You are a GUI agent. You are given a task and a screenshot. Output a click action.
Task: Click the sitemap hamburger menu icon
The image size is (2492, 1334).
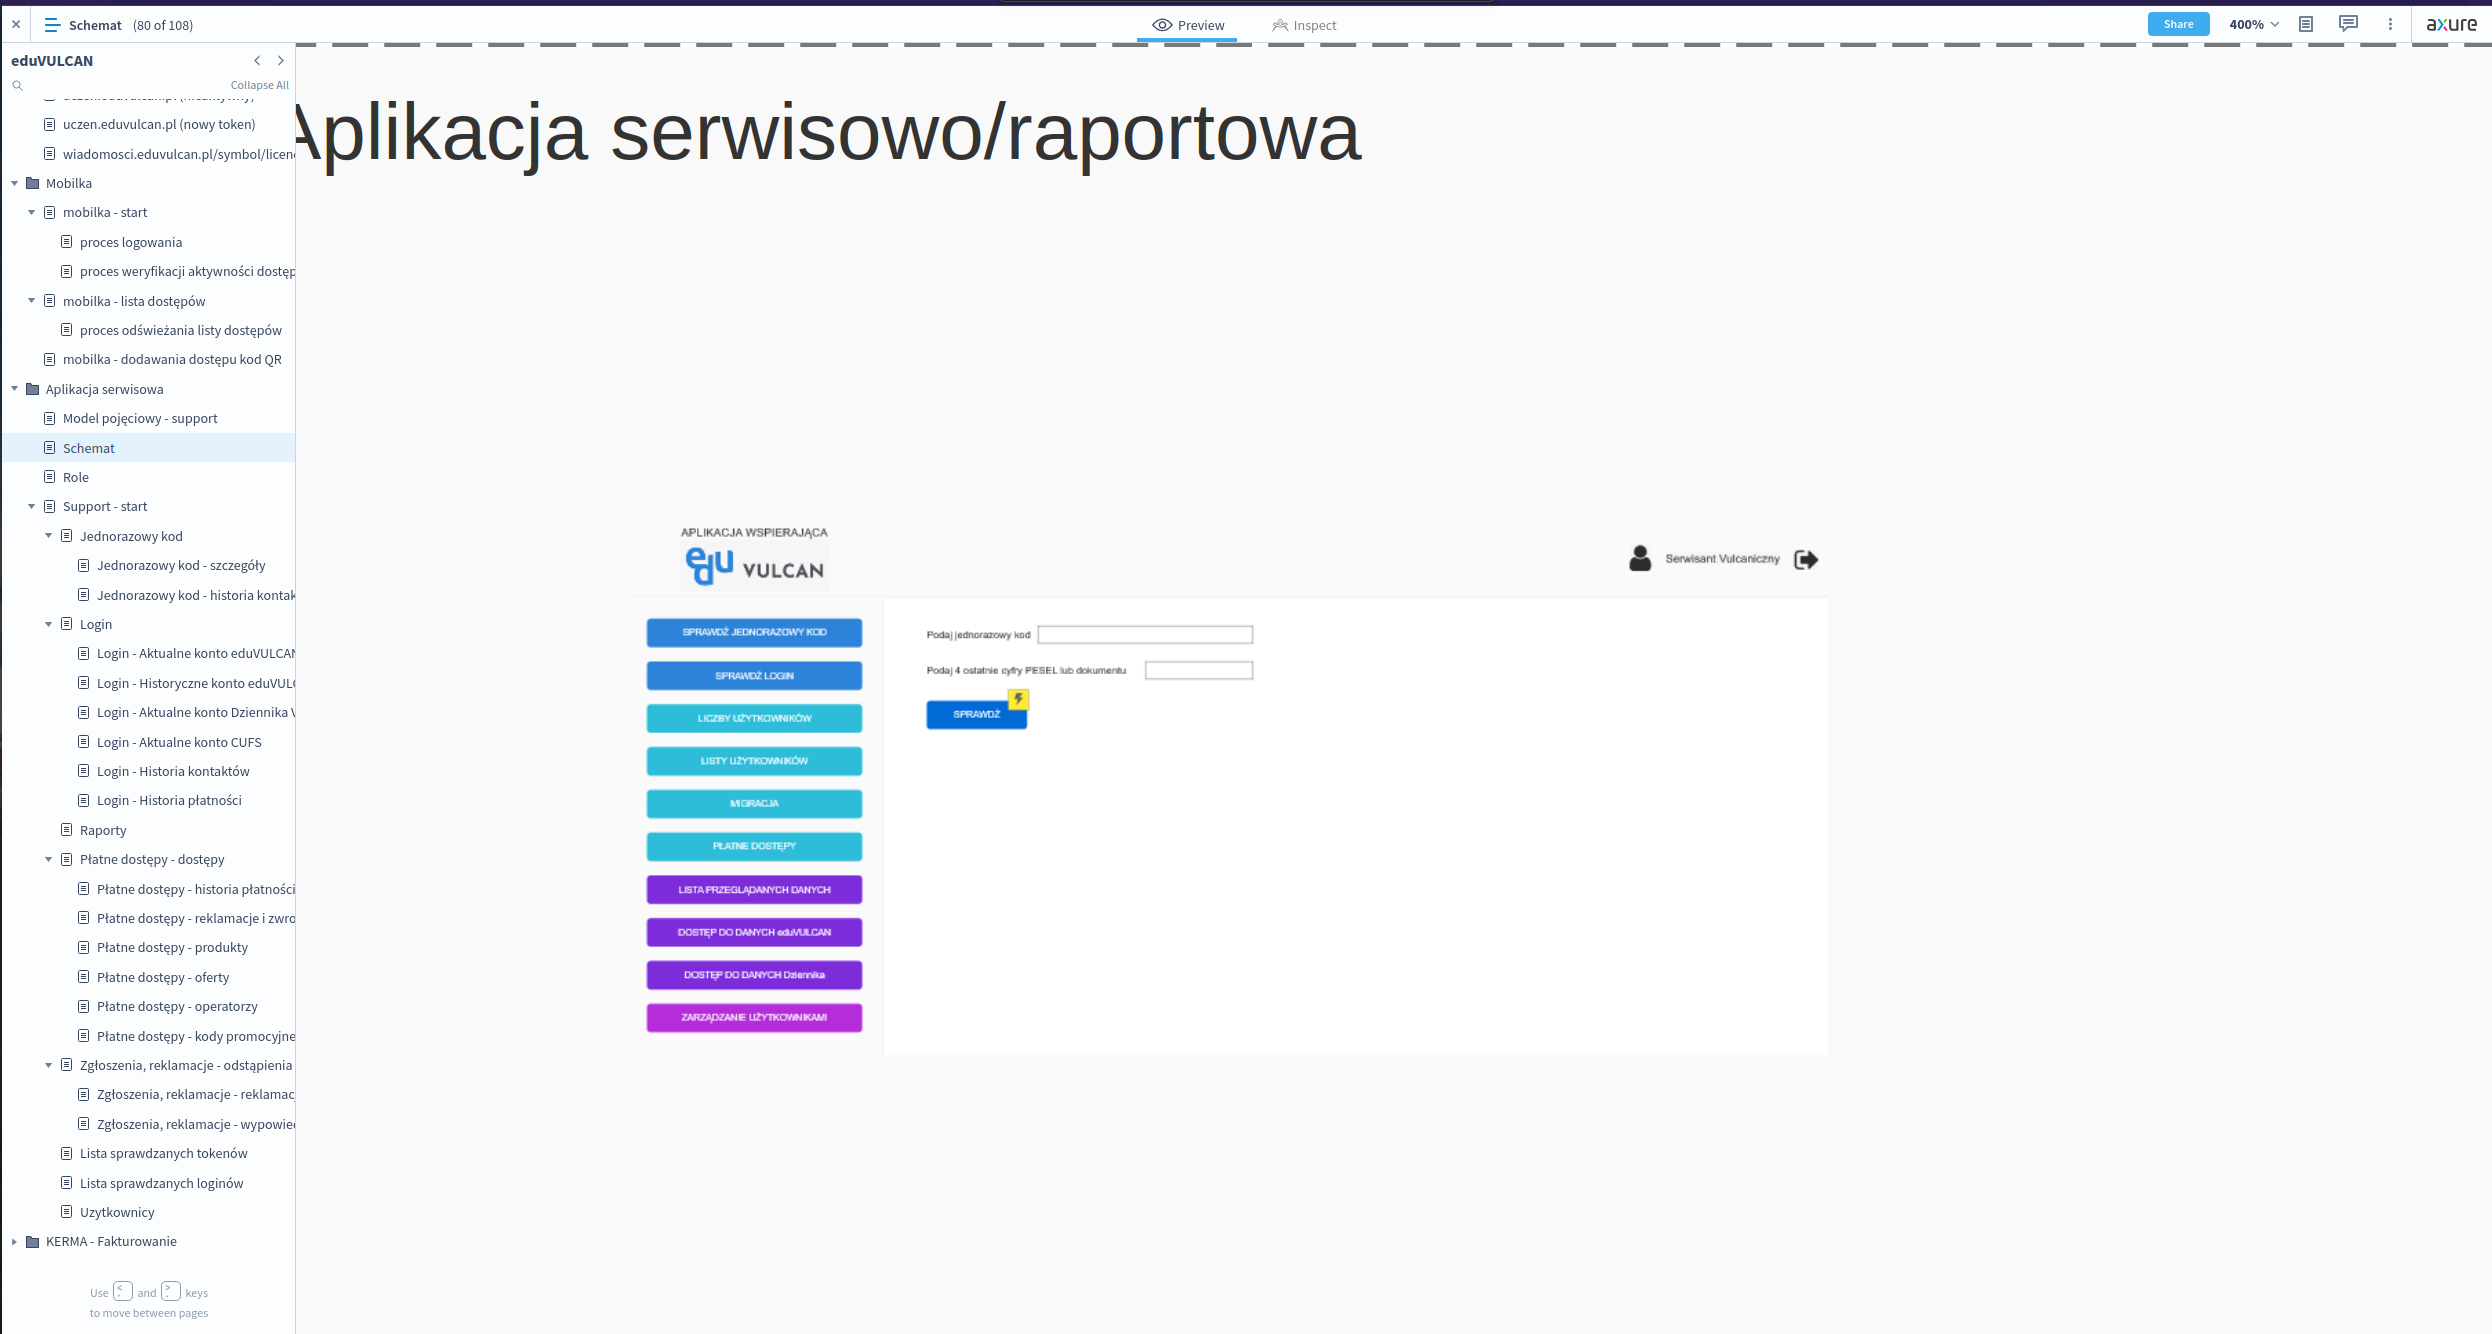click(52, 25)
